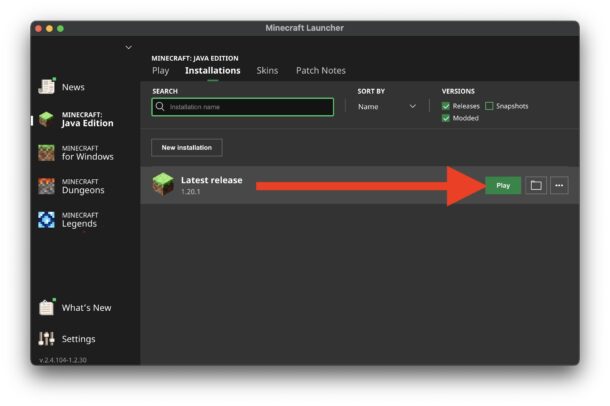
Task: Switch to the Play tab
Action: [160, 71]
